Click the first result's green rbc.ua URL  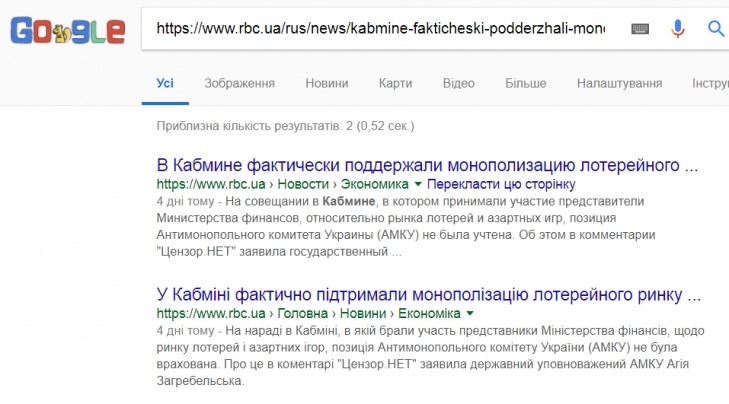[x=283, y=185]
